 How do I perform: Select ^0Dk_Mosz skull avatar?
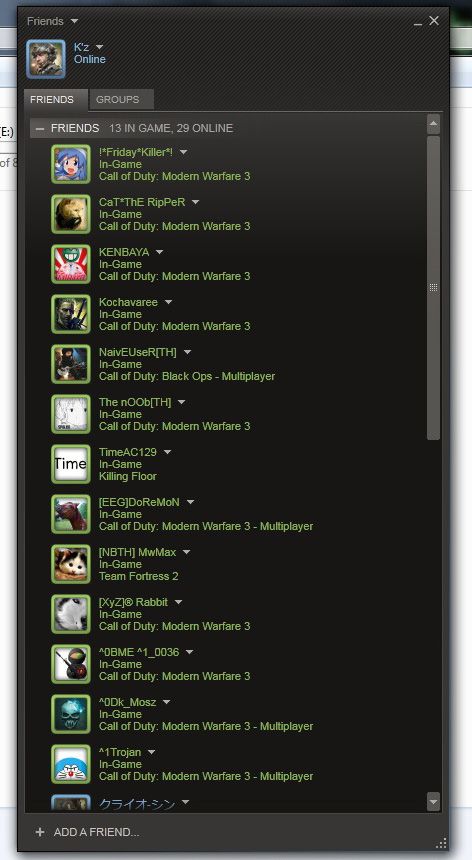point(71,714)
